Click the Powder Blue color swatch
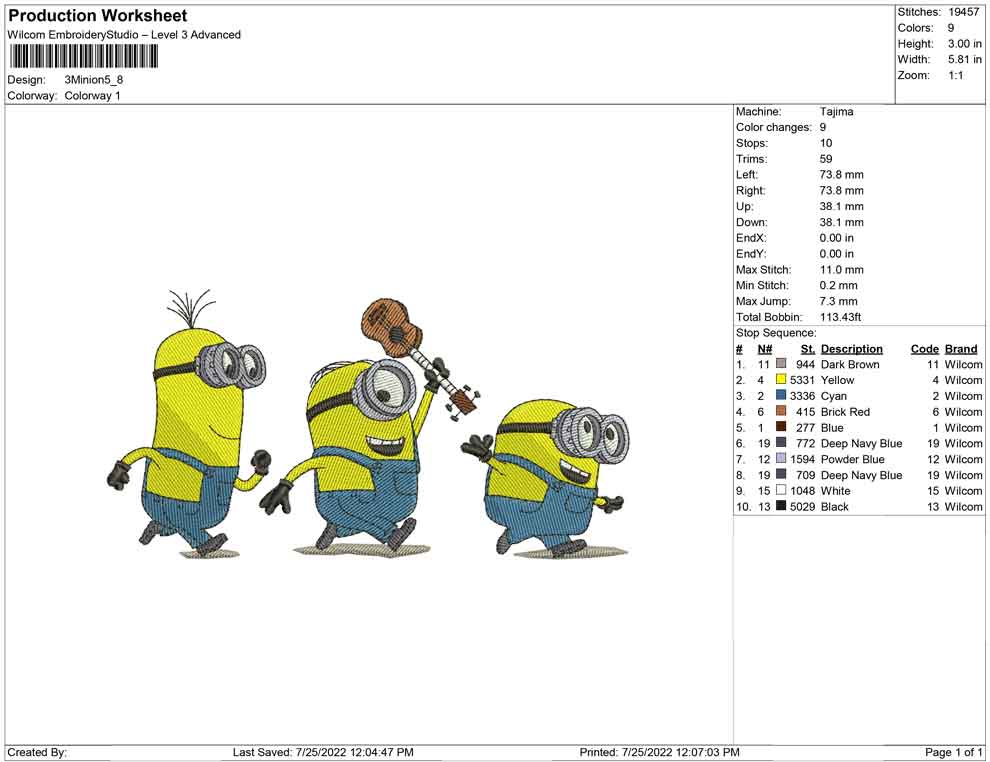990x762 pixels. (x=781, y=458)
